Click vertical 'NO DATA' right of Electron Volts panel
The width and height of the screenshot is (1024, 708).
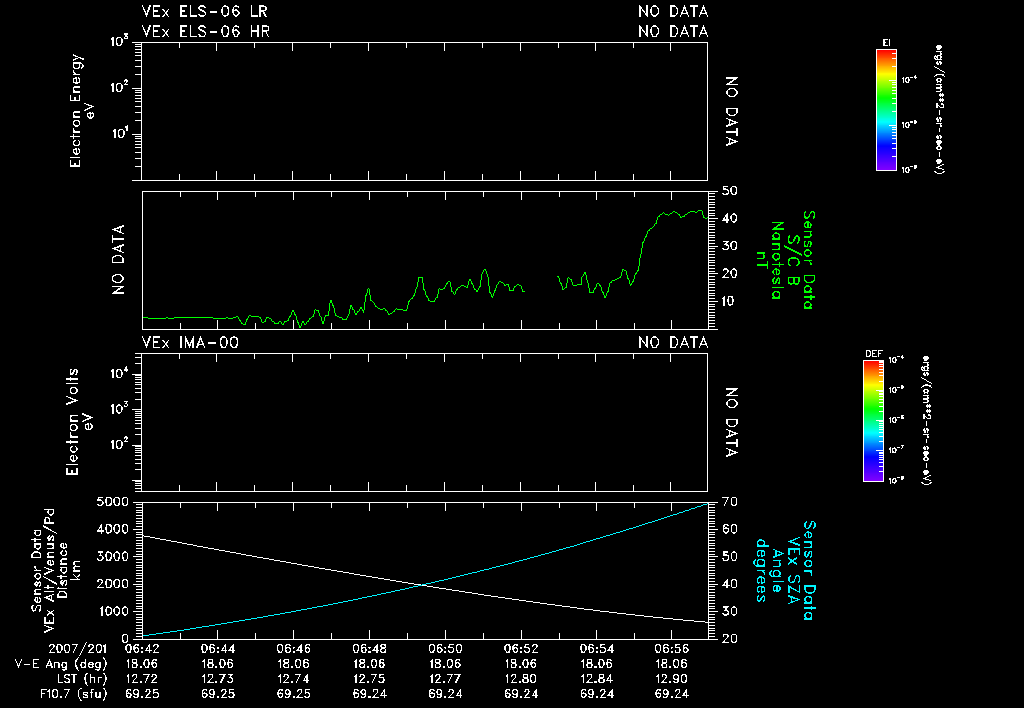coord(731,422)
